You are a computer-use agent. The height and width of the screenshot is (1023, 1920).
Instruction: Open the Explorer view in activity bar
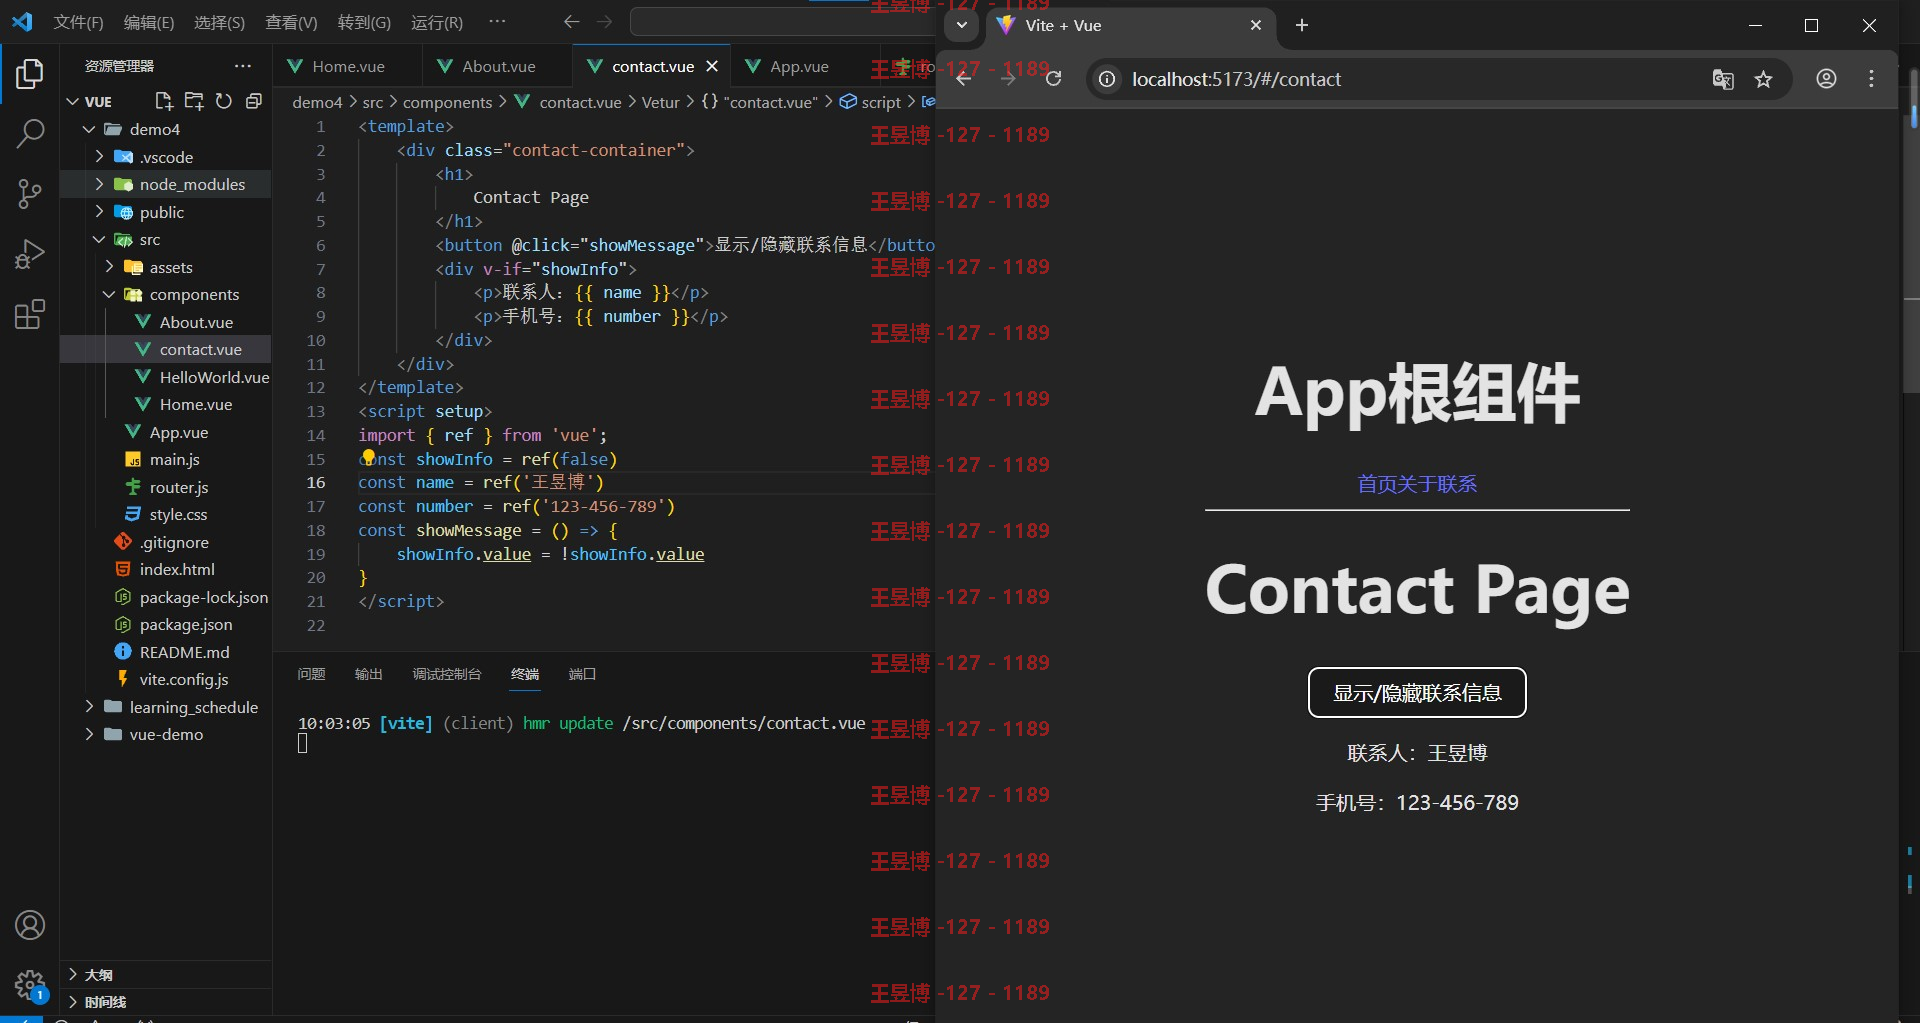[30, 74]
